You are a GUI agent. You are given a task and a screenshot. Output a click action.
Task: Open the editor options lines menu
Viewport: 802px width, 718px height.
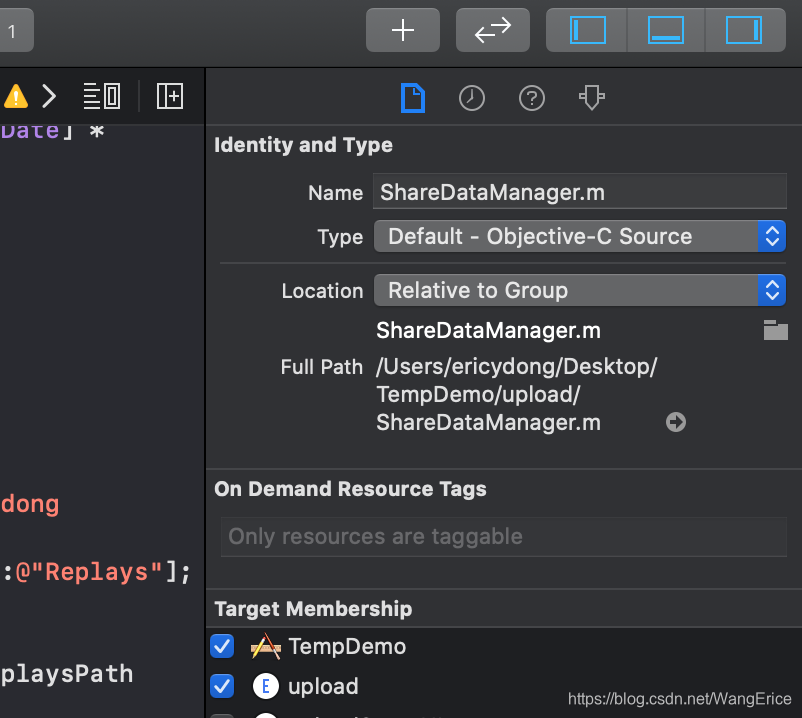coord(101,96)
